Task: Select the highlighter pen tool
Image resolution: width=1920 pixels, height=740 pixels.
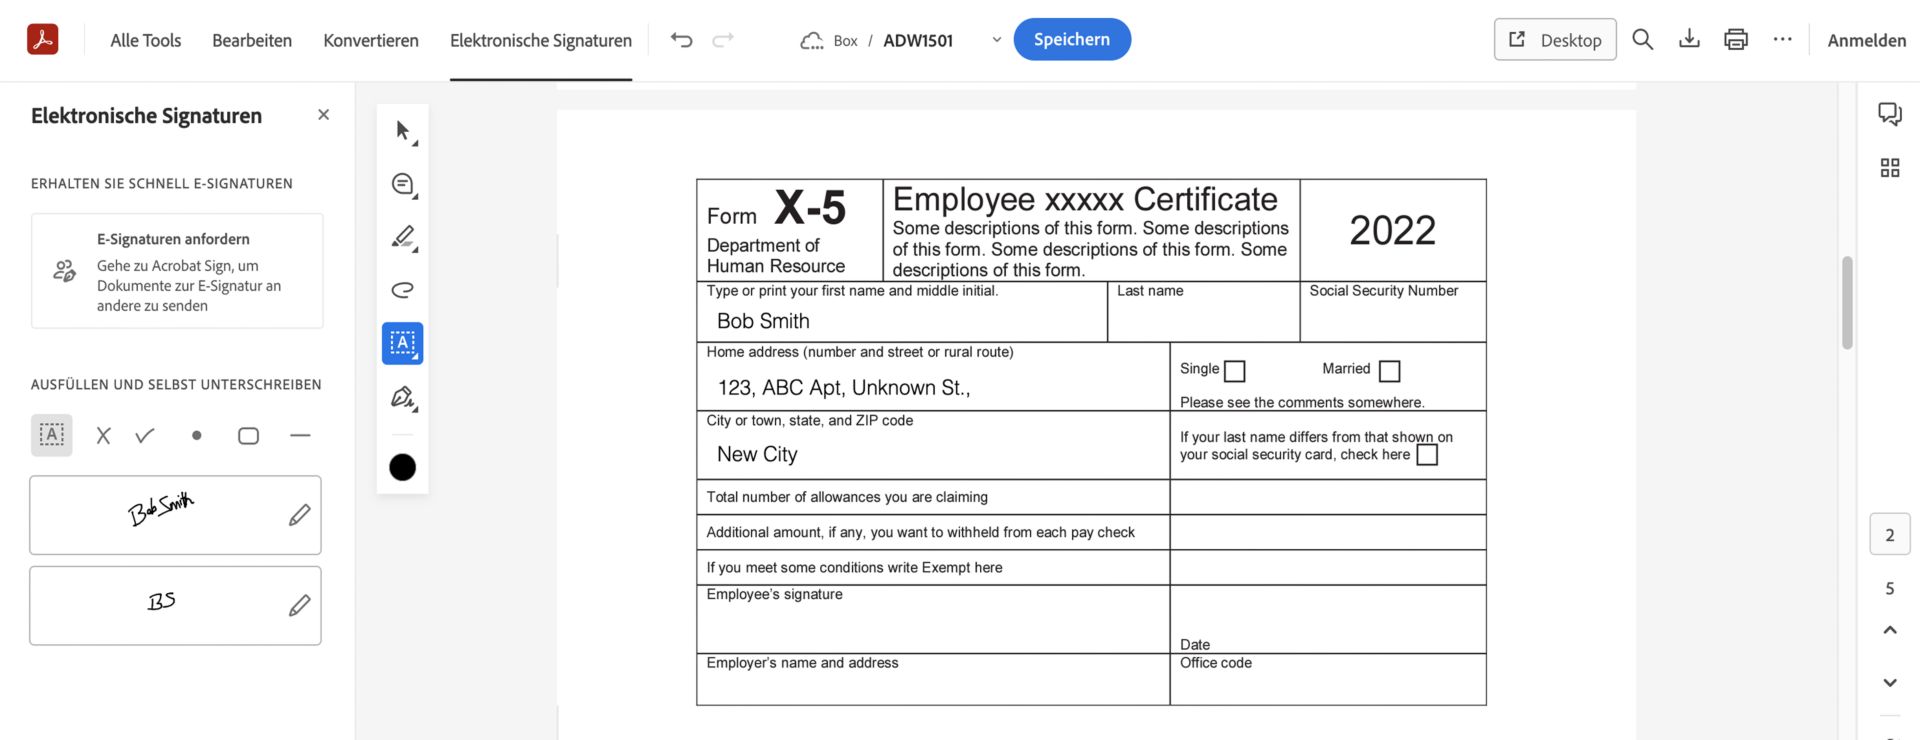Action: tap(403, 237)
